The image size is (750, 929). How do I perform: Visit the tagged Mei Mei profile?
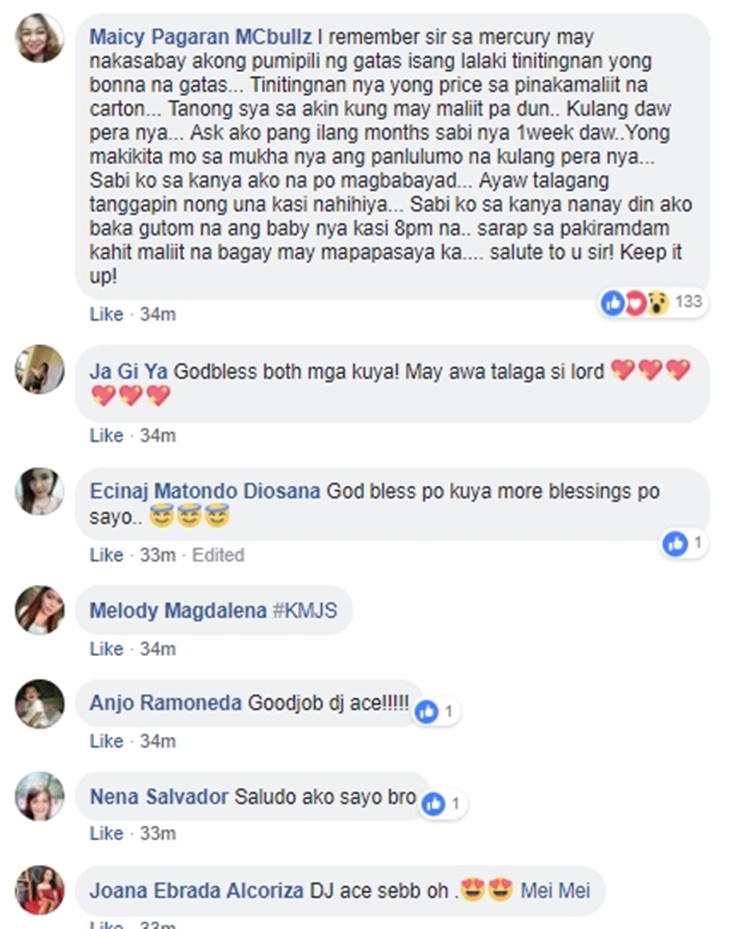click(x=555, y=890)
